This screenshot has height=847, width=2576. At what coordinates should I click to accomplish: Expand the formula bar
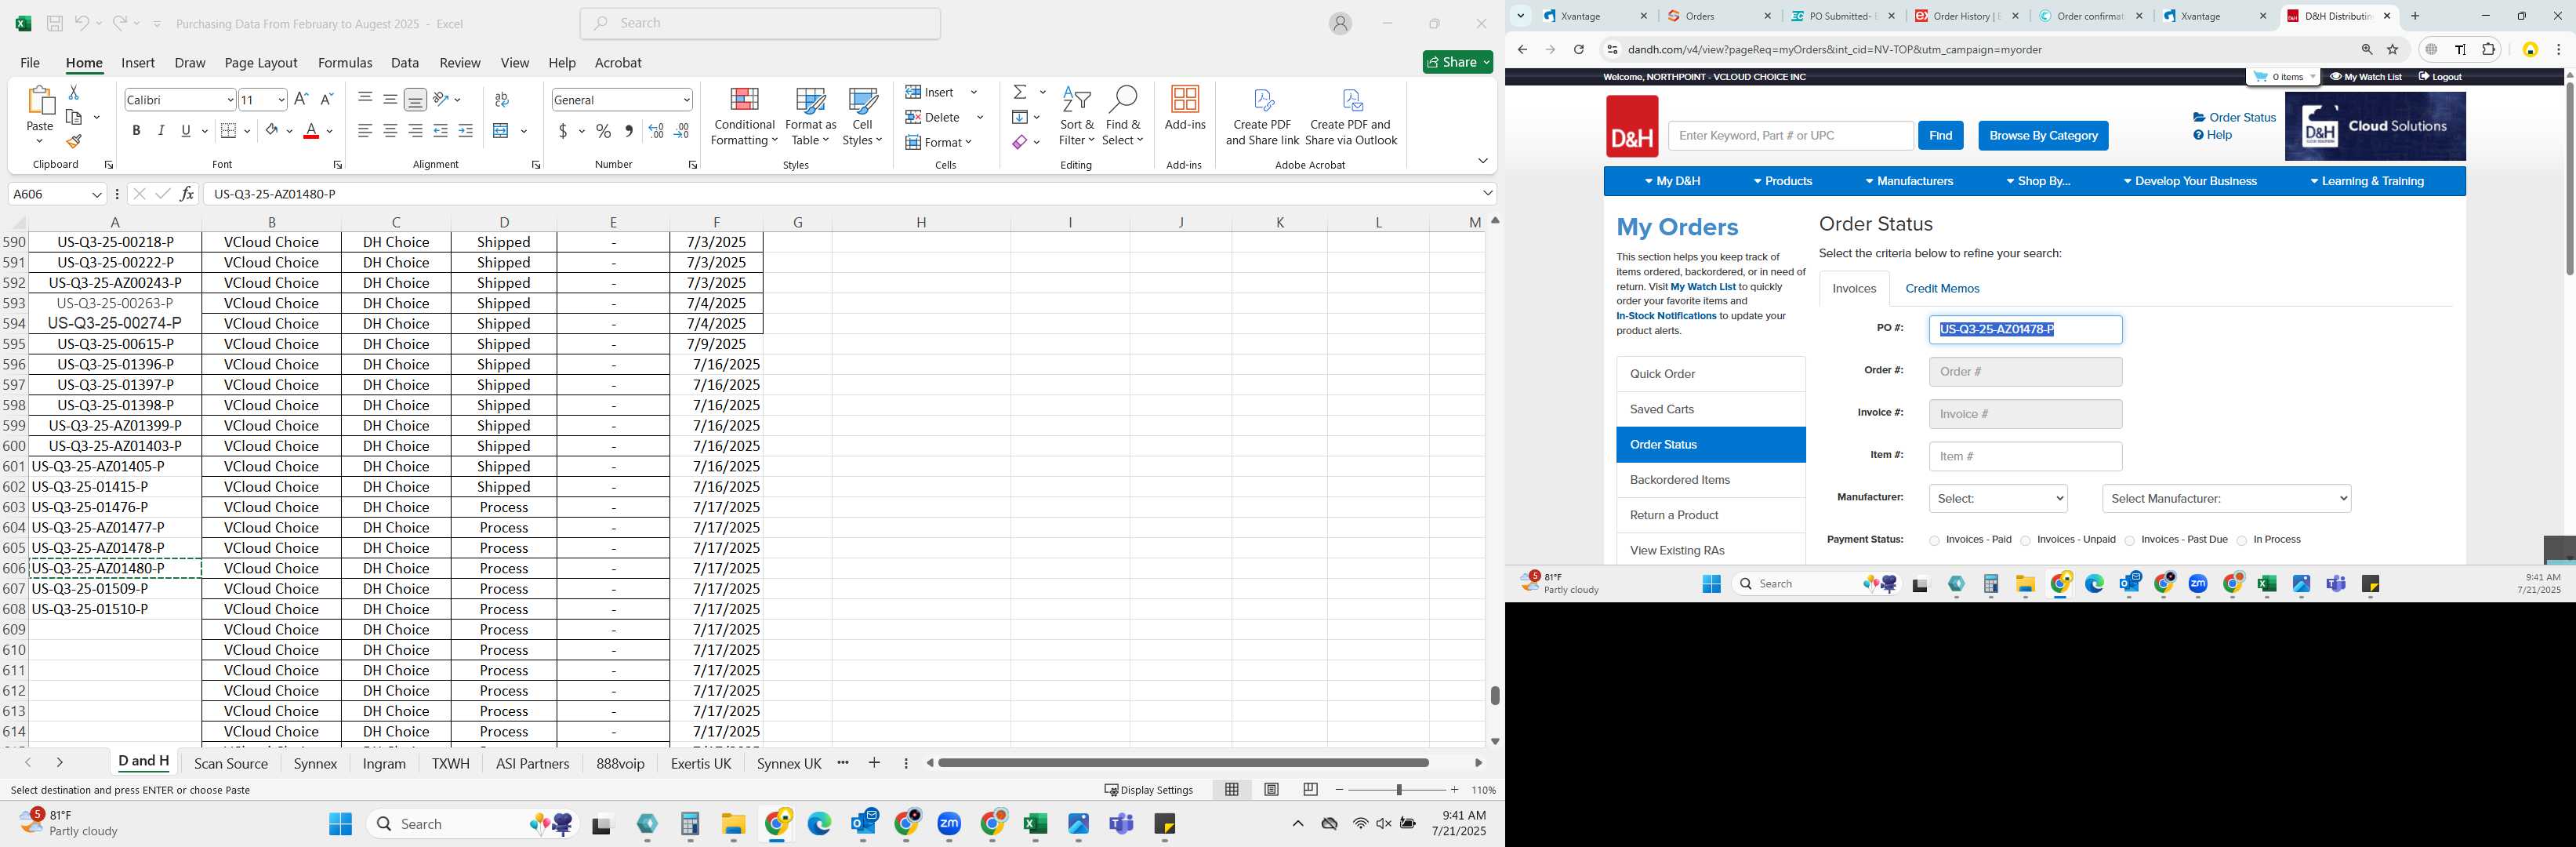[x=1488, y=193]
